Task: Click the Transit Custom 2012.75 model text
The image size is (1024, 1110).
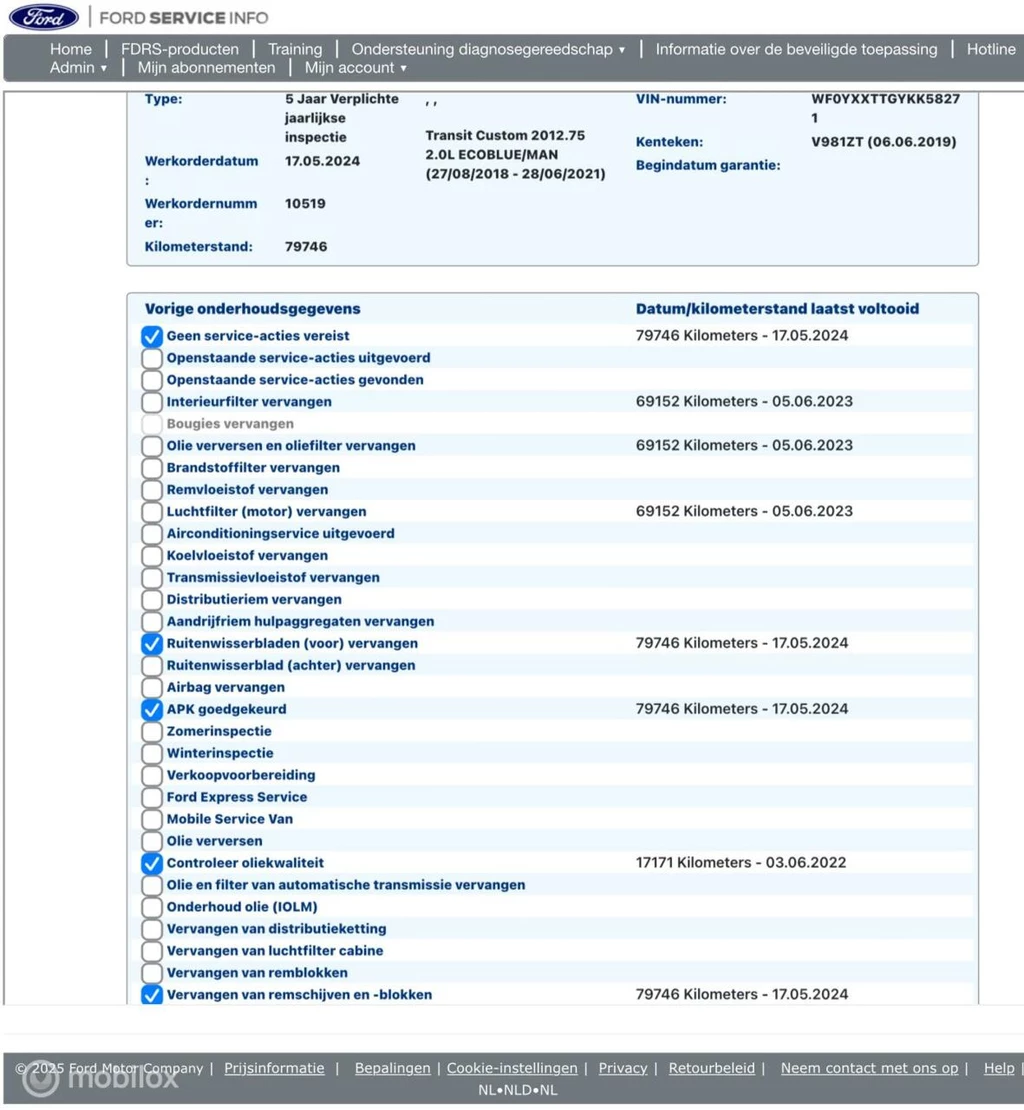Action: (505, 135)
